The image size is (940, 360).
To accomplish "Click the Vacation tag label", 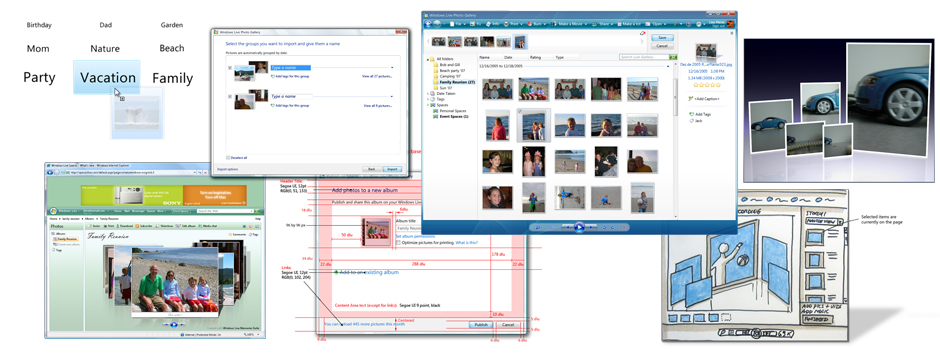I will point(108,77).
